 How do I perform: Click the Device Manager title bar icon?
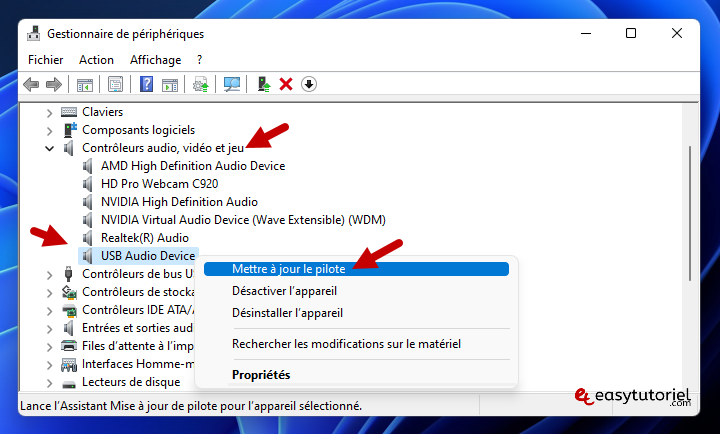(x=34, y=34)
